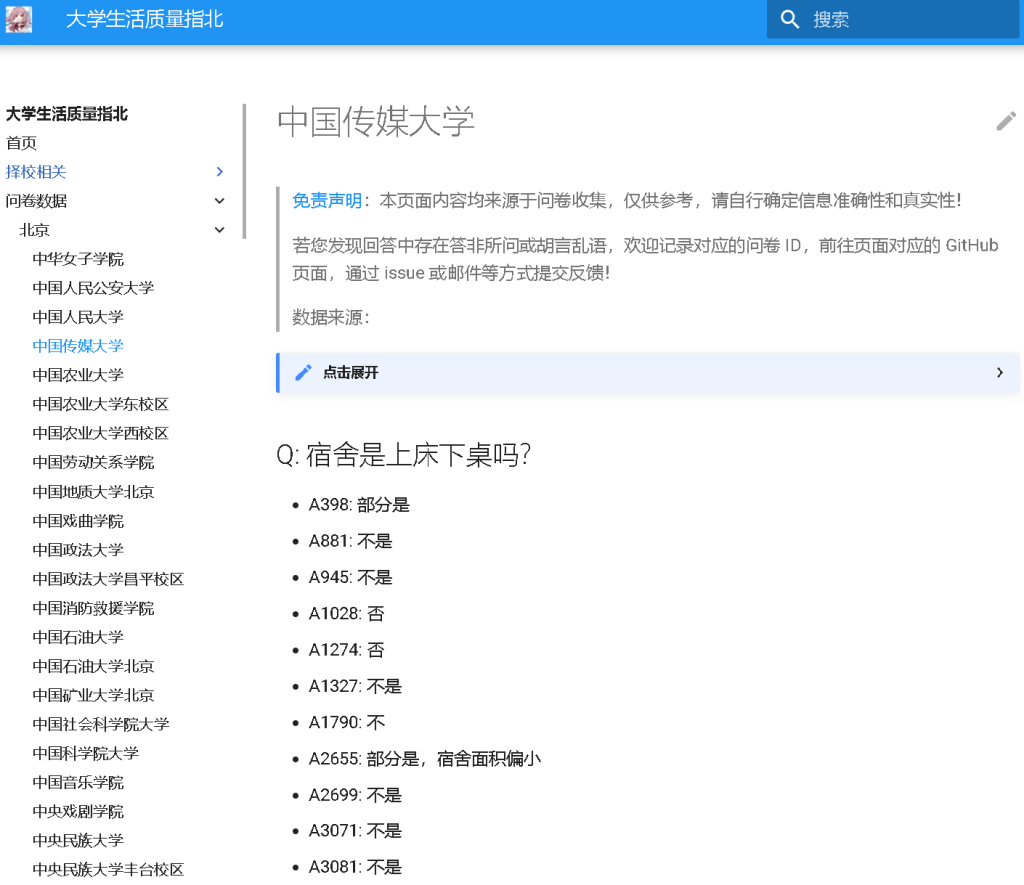Click the search magnifier icon
This screenshot has height=885, width=1024.
(x=790, y=19)
